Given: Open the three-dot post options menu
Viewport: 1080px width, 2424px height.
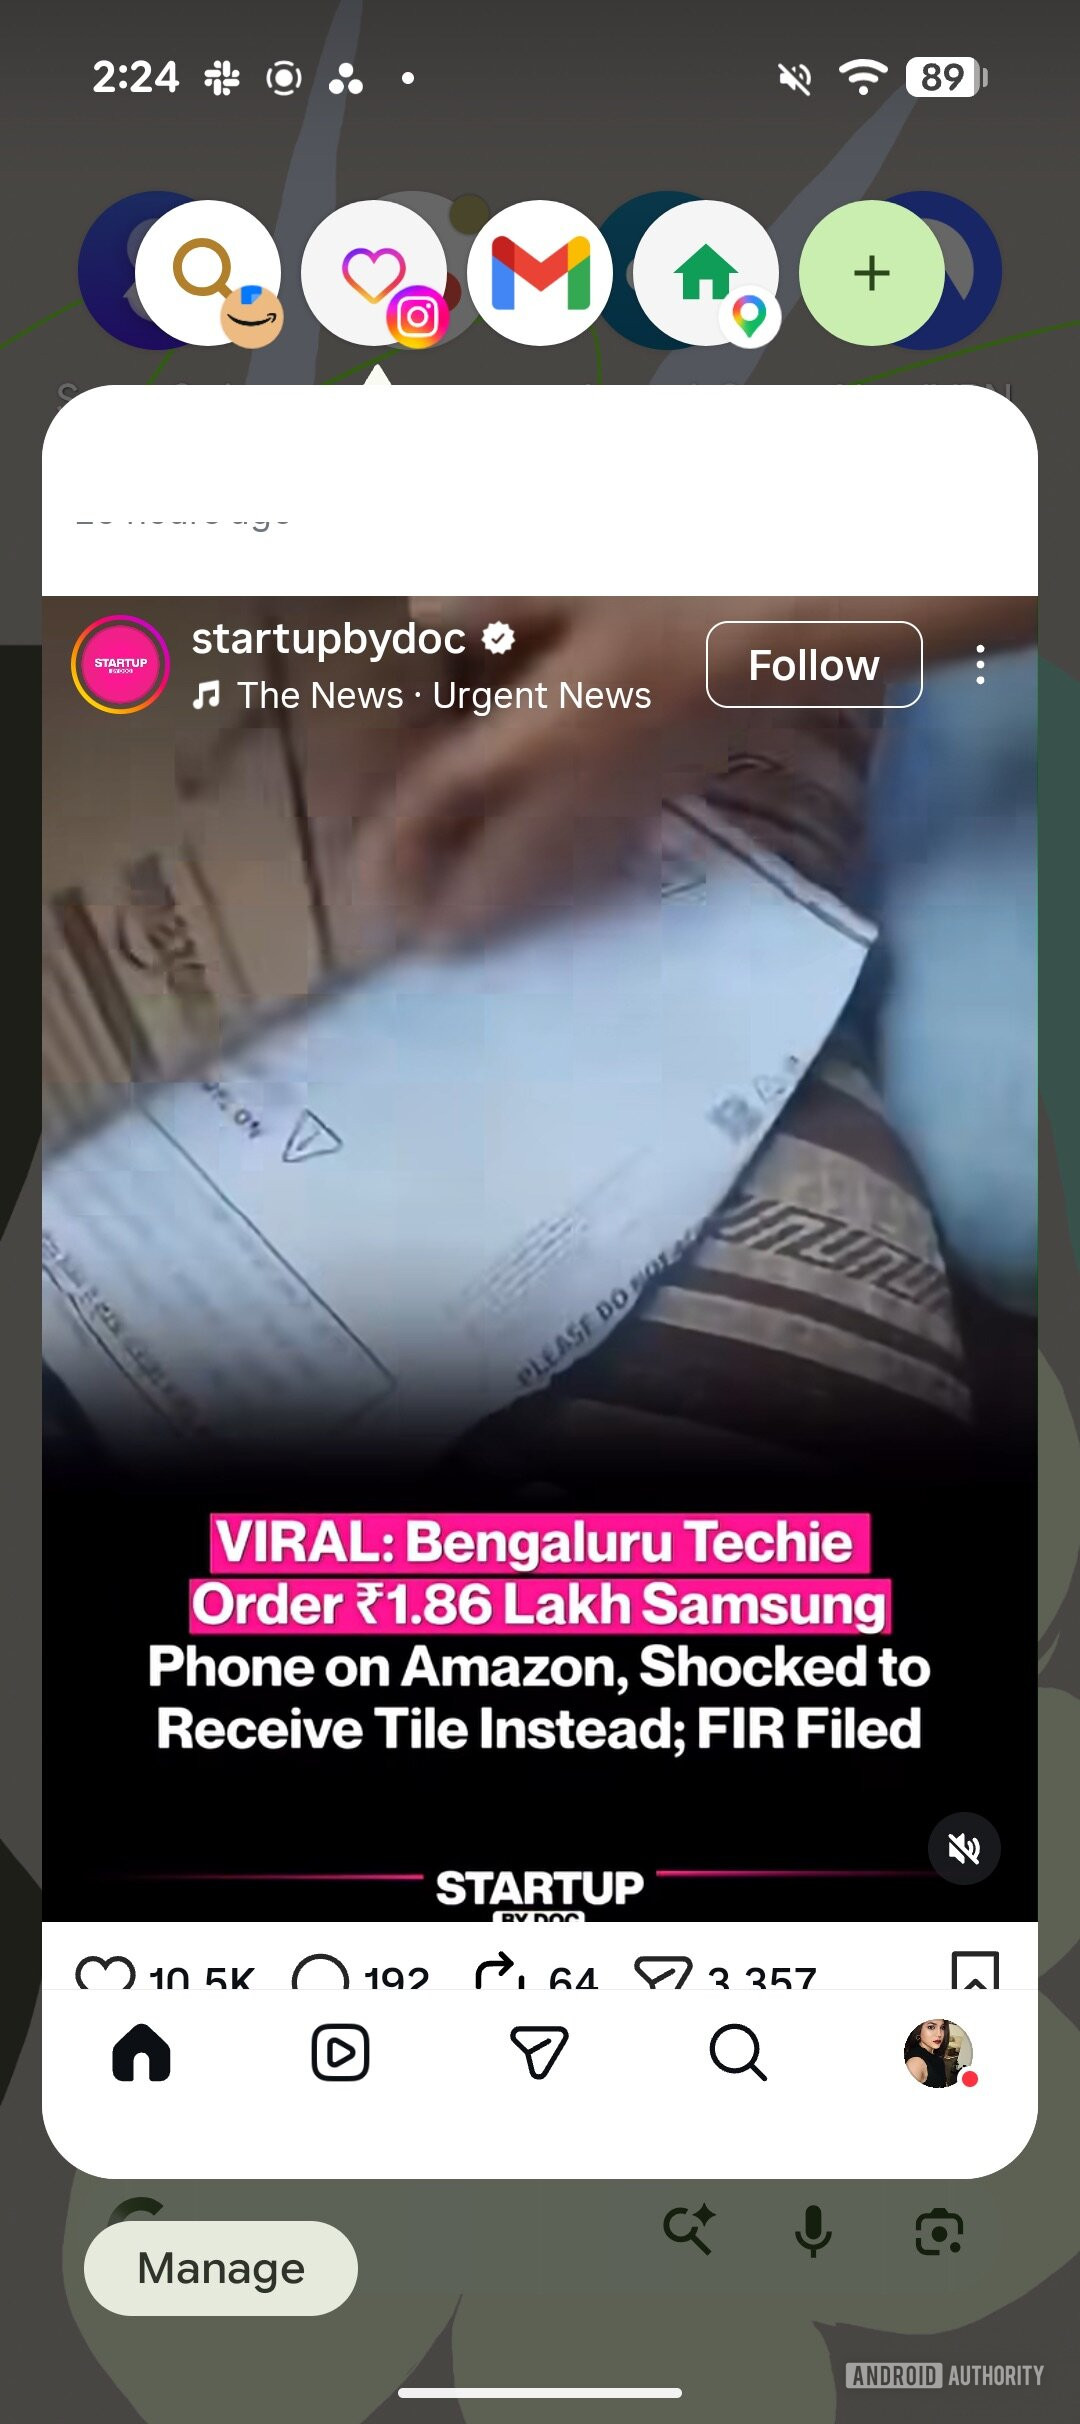Looking at the screenshot, I should tap(980, 665).
